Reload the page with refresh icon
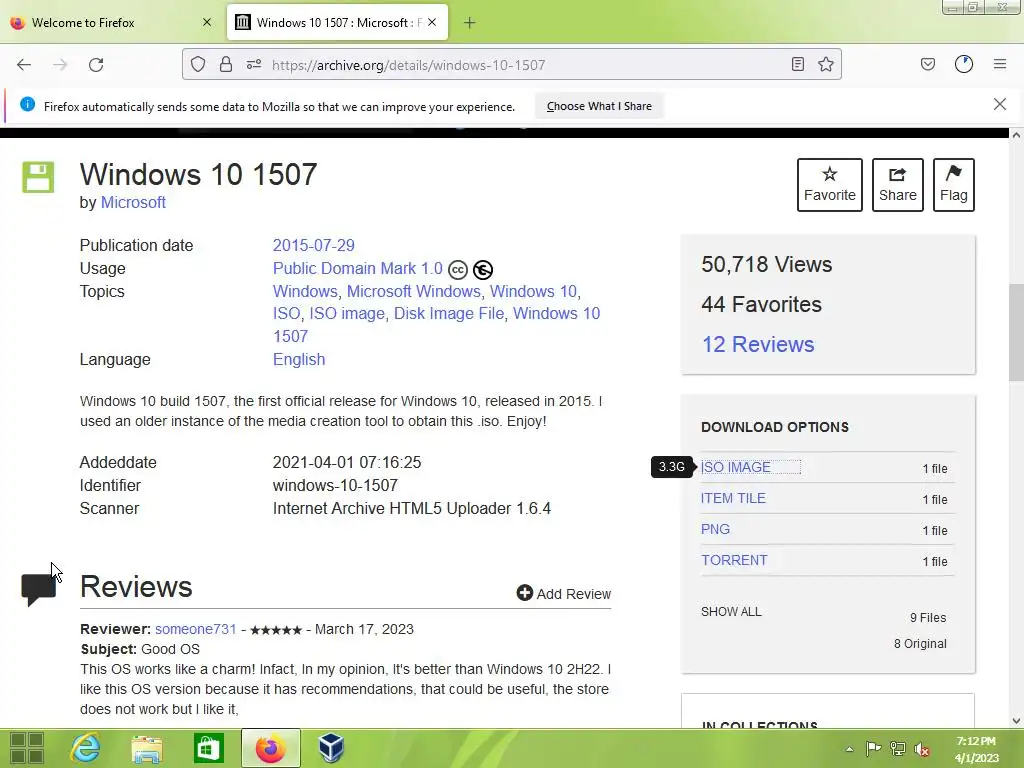1024x768 pixels. click(96, 65)
